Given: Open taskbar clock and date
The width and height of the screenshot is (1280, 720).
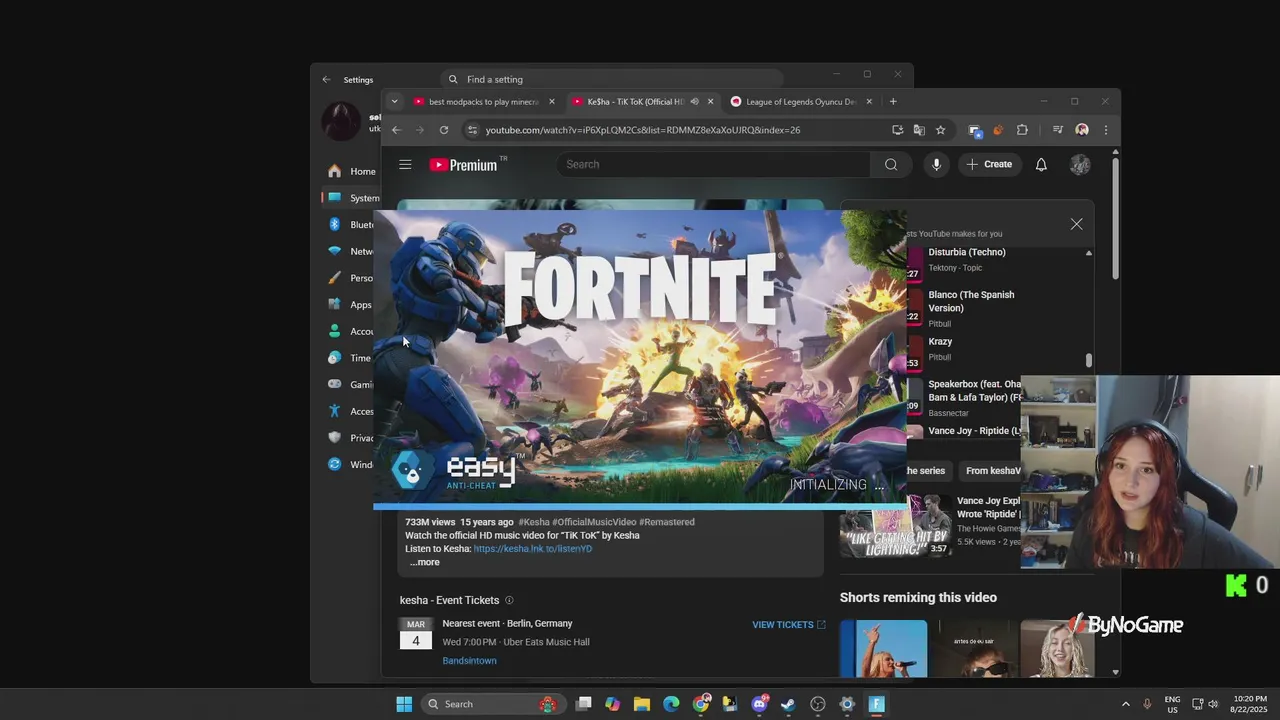Looking at the screenshot, I should (1249, 704).
